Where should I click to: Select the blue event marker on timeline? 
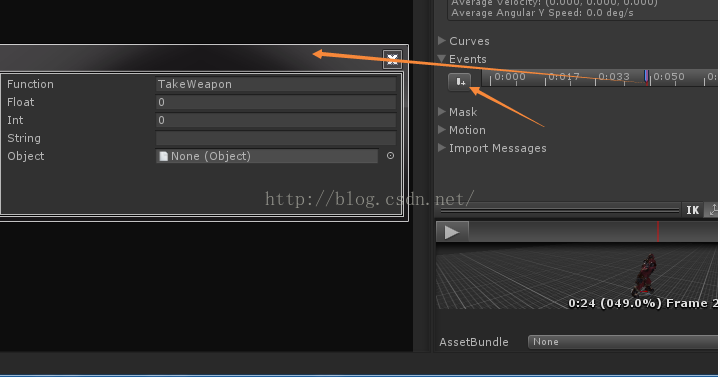[x=647, y=77]
